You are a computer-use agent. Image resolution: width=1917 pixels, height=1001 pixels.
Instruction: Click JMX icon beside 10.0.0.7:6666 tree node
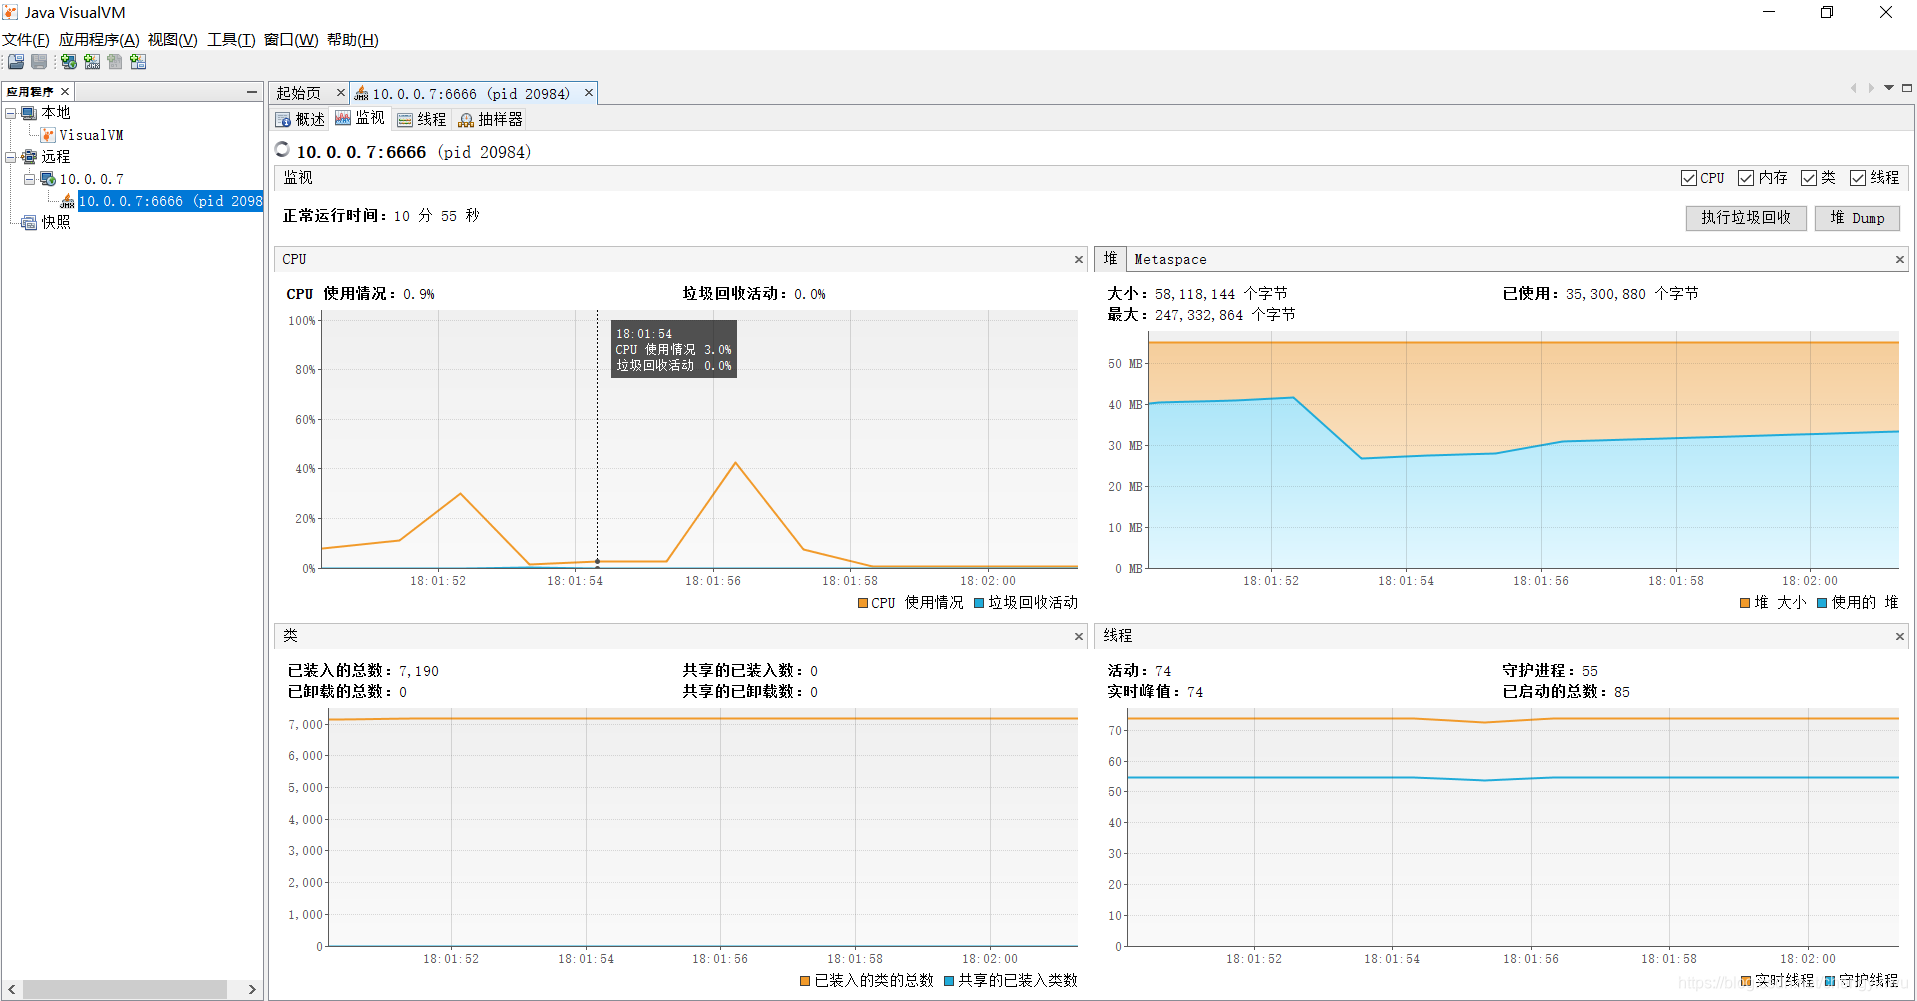pyautogui.click(x=67, y=201)
